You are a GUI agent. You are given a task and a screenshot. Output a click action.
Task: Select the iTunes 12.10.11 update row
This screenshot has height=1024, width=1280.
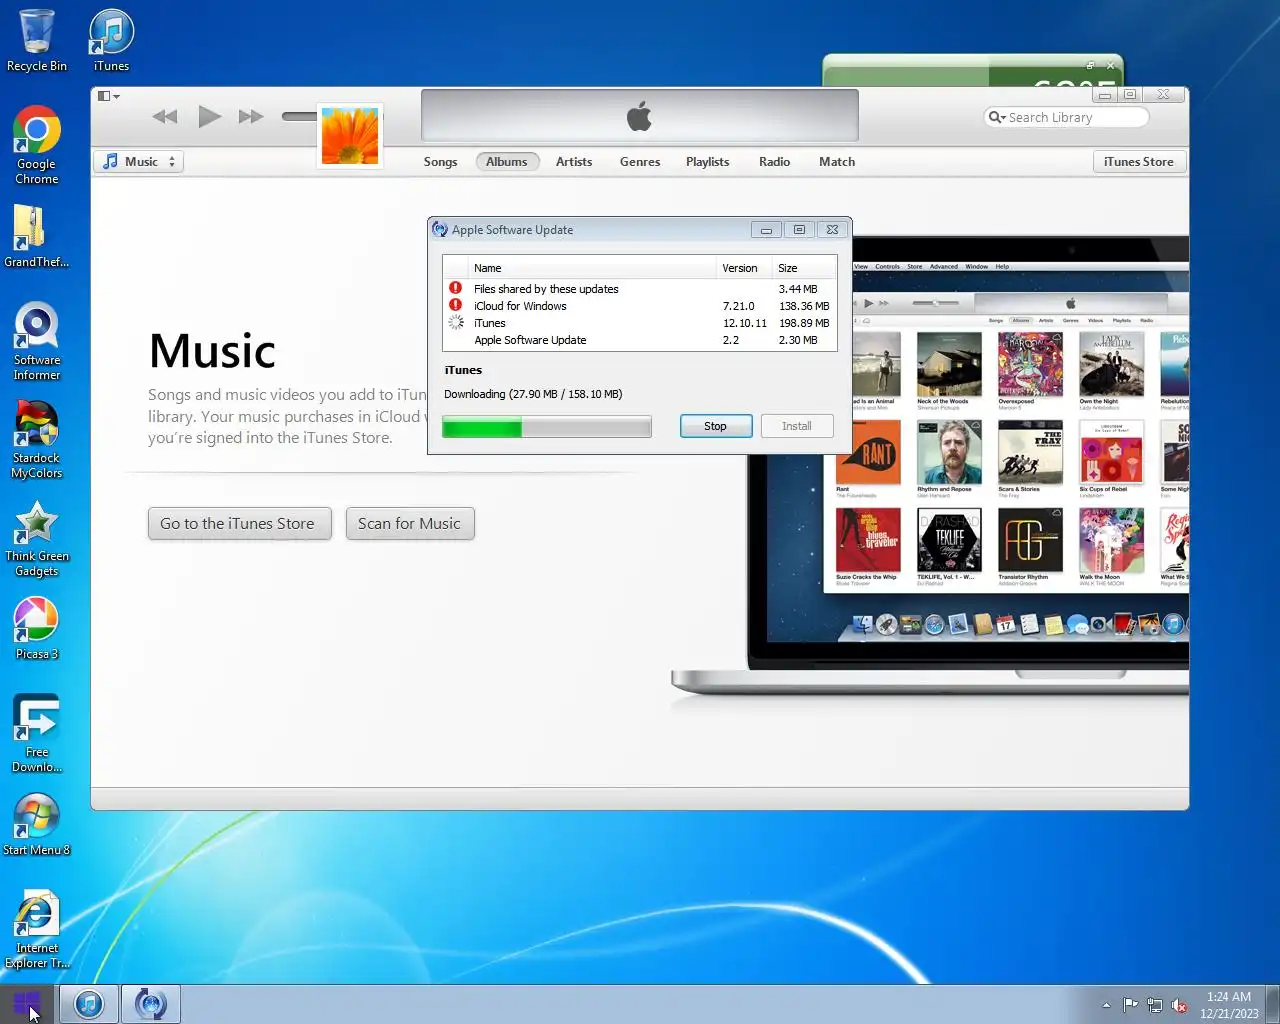[x=640, y=323]
